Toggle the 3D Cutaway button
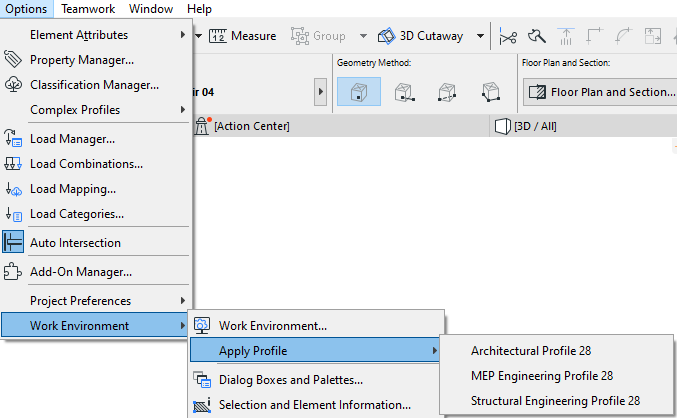Viewport: 677px width, 418px height. [421, 36]
